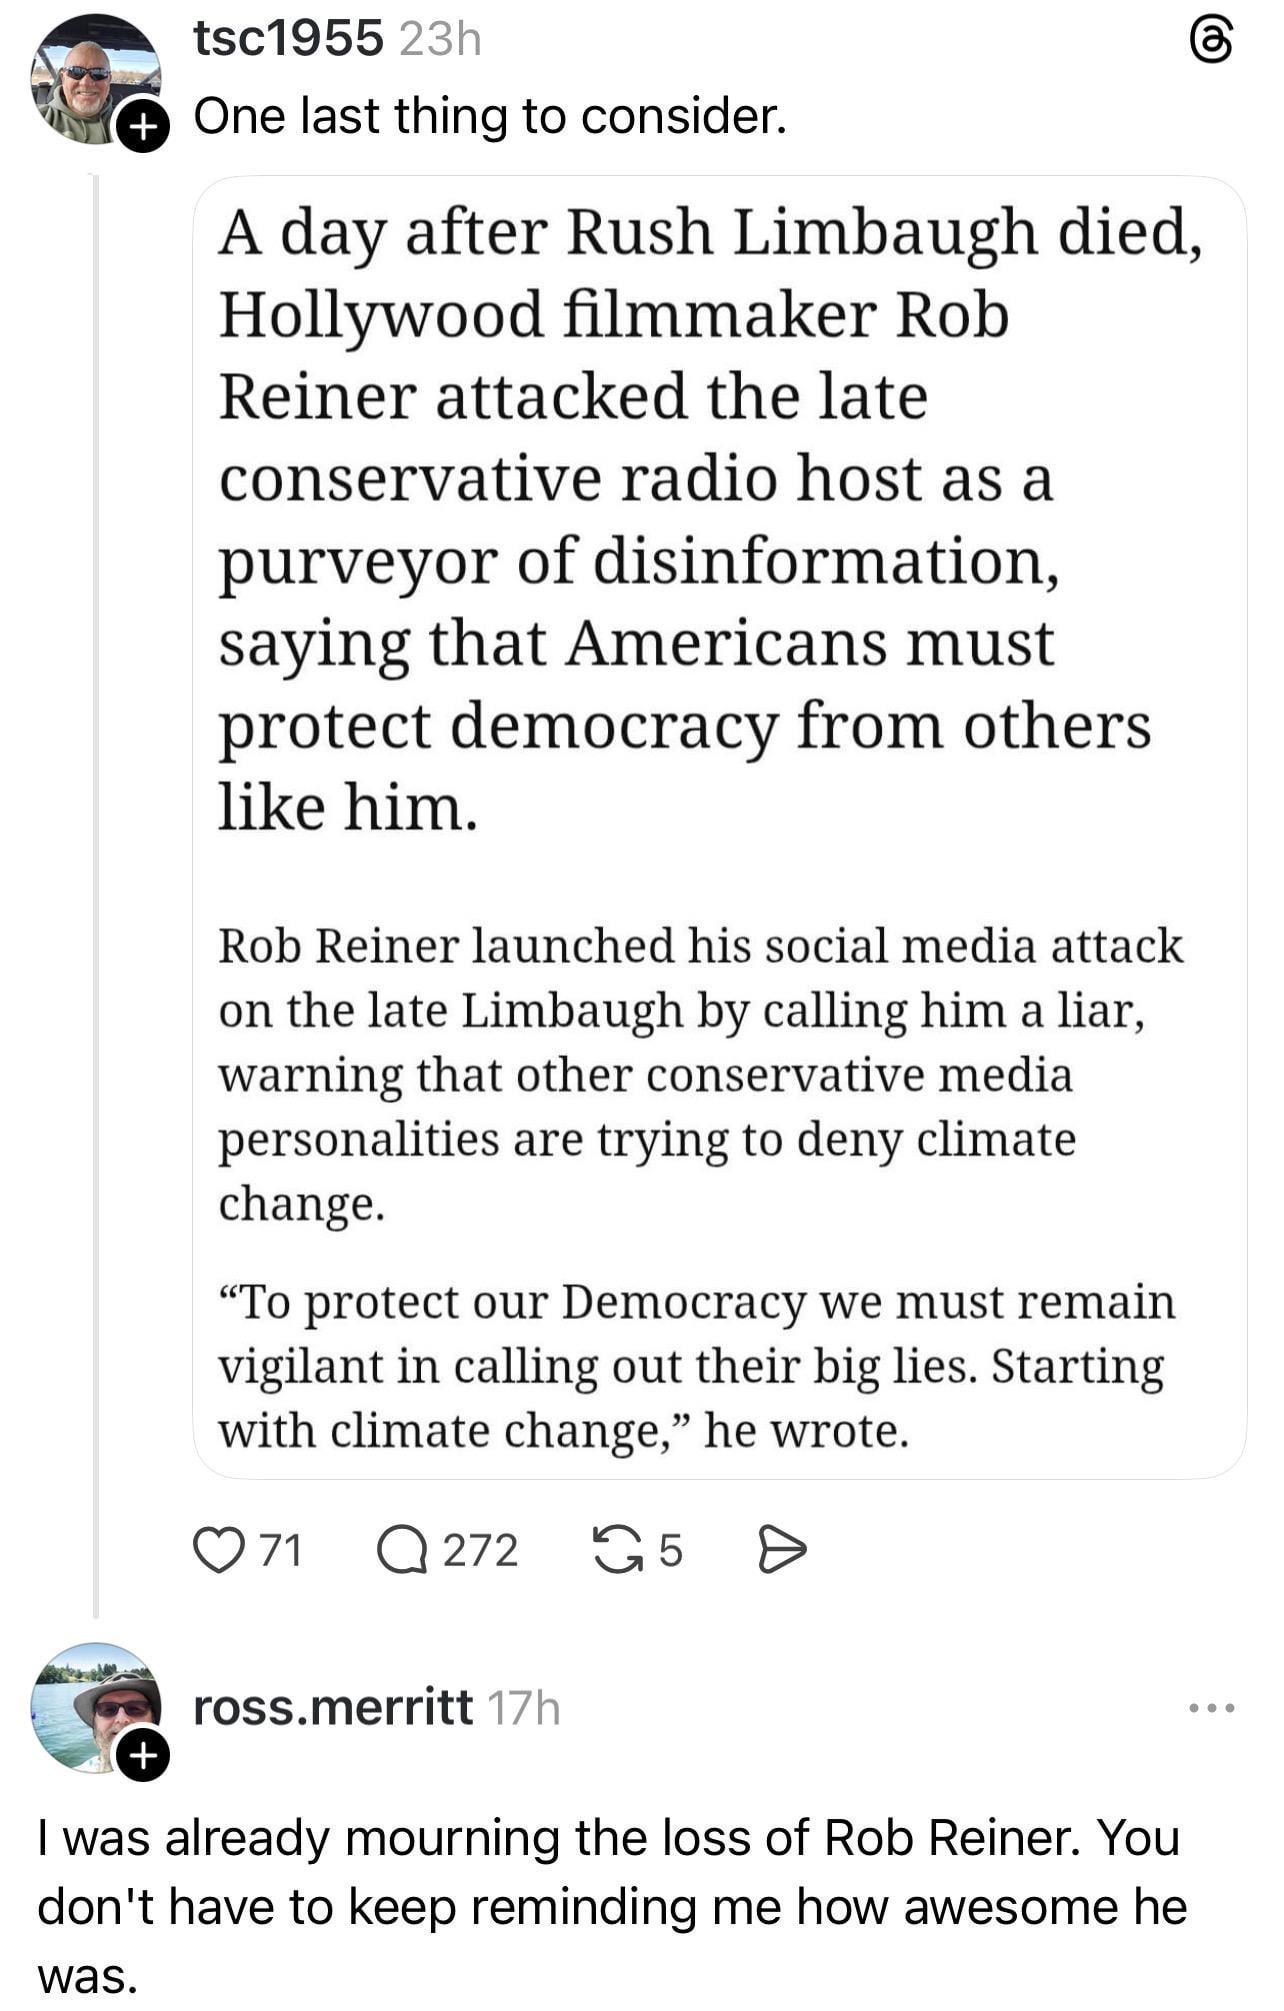Tap the Threads logo icon
Image resolution: width=1284 pixels, height=2011 pixels.
[x=1212, y=43]
